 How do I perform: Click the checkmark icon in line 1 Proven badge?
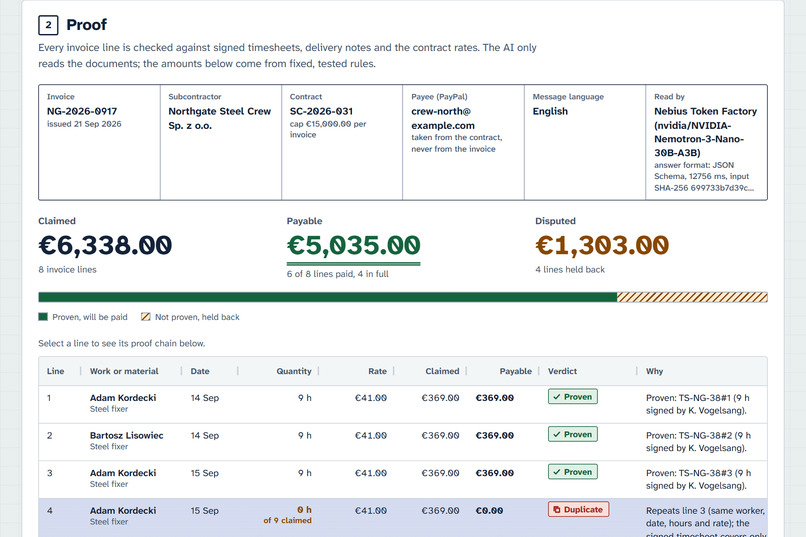coord(557,397)
